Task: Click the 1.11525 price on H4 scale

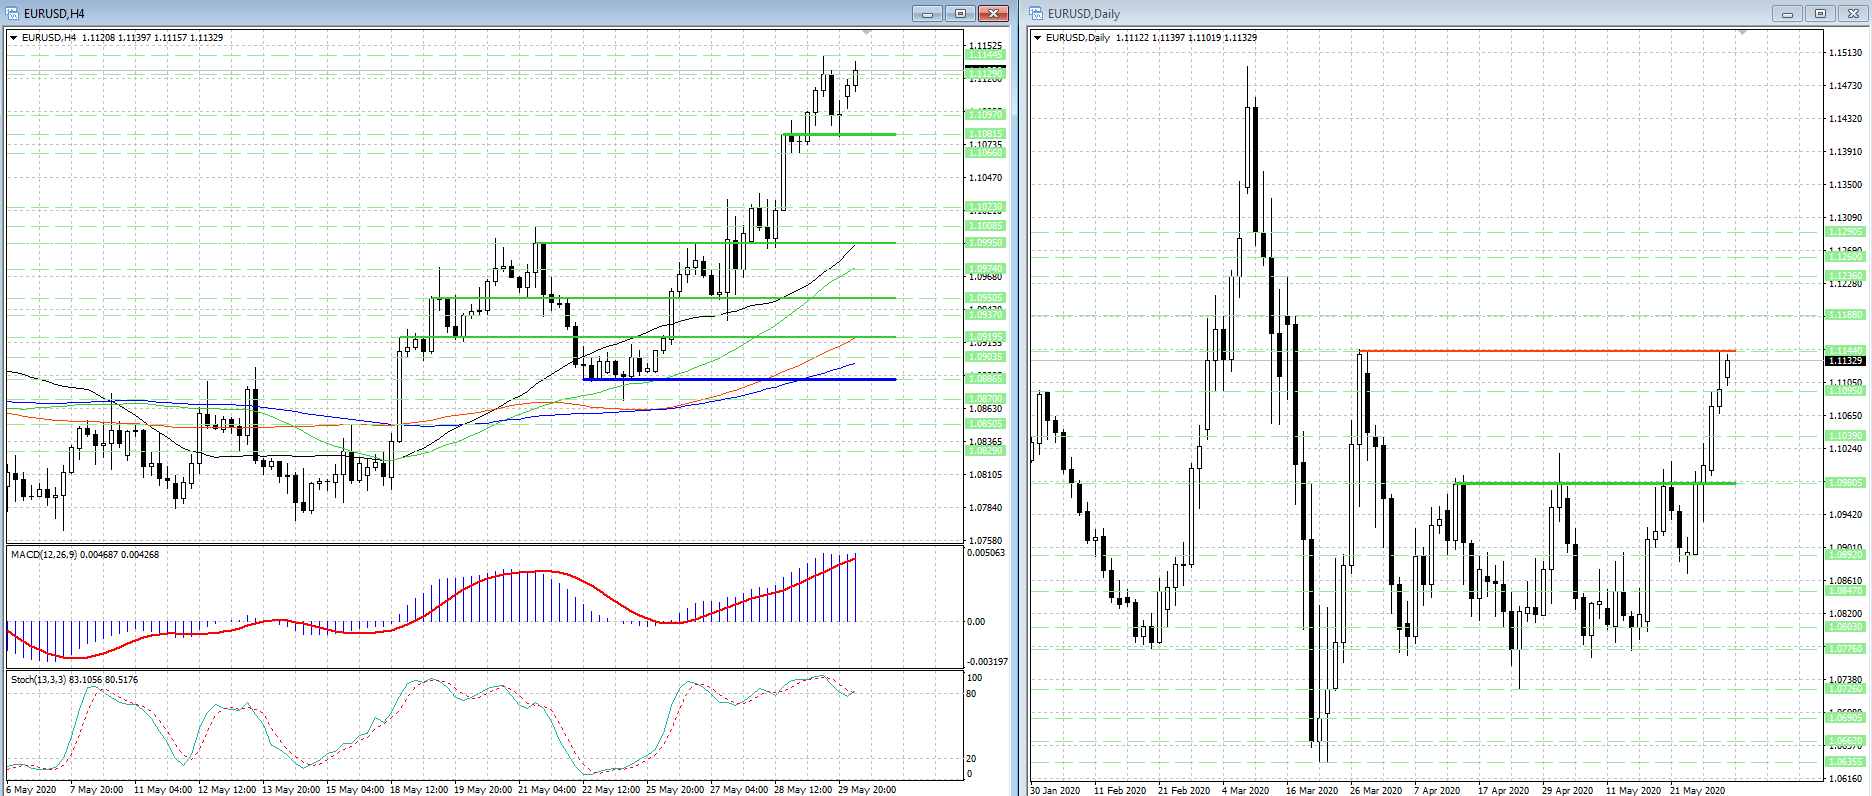Action: 985,46
